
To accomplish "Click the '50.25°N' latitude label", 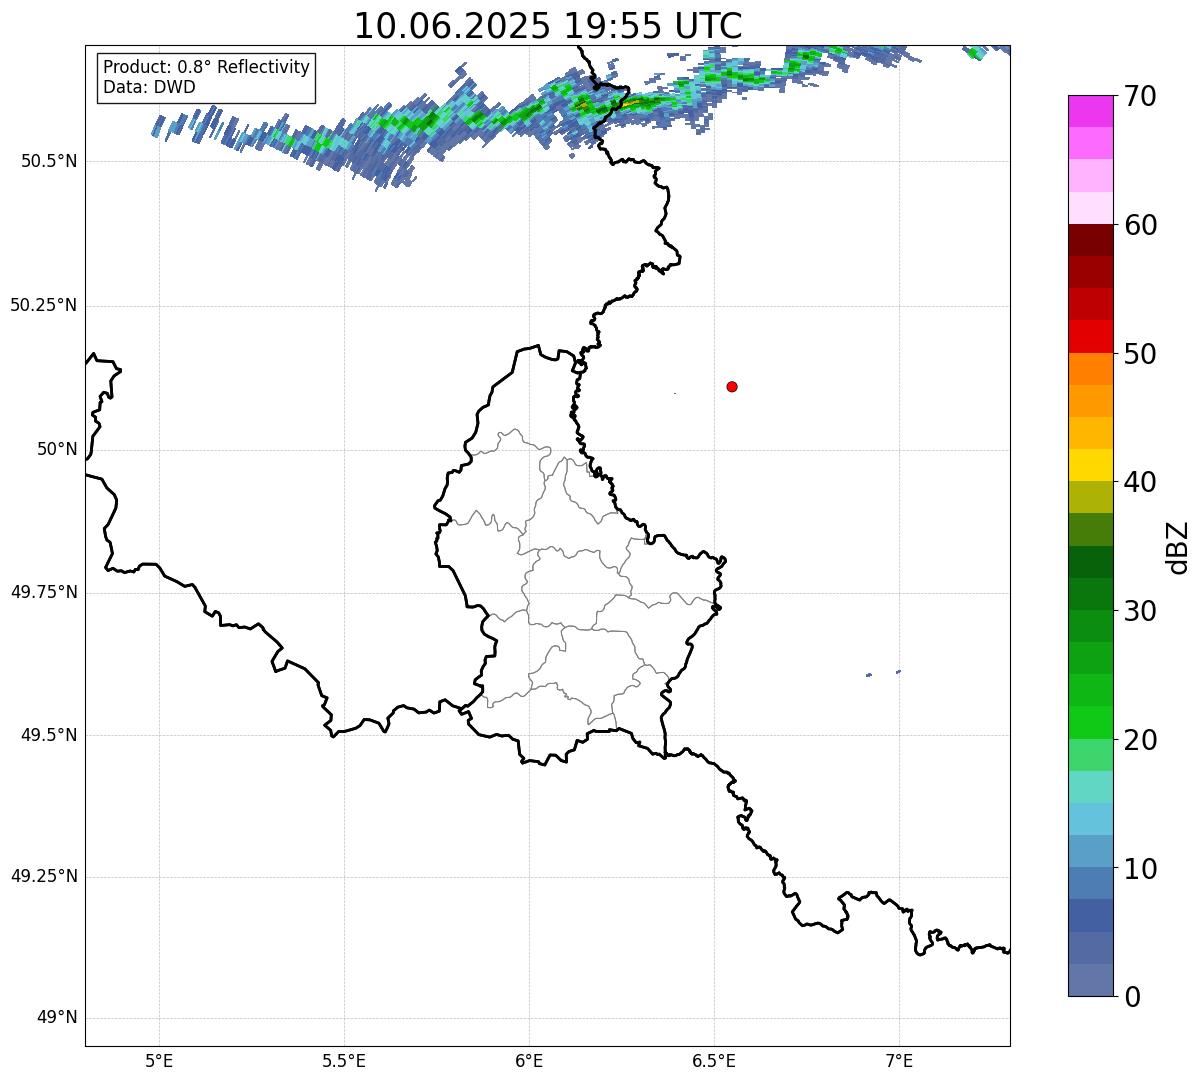I will [x=43, y=305].
